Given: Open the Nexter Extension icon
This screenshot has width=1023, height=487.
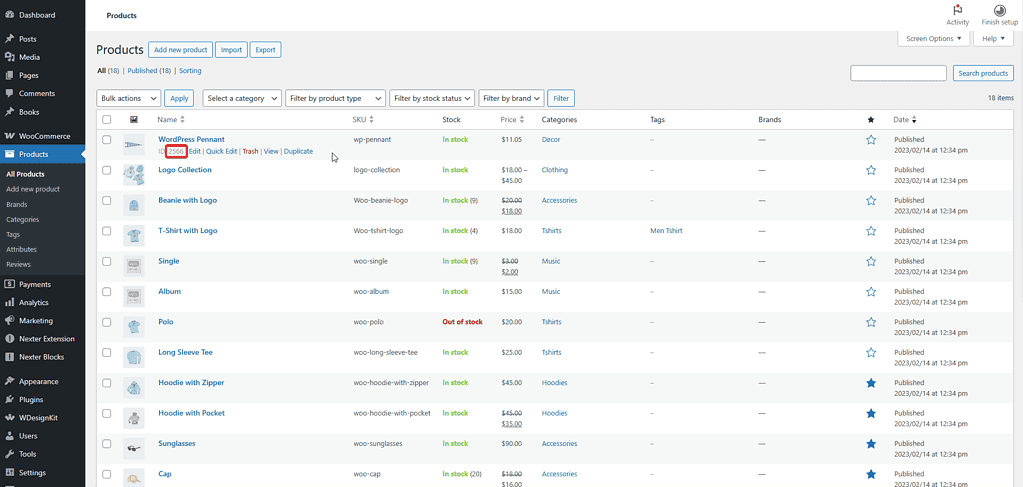Looking at the screenshot, I should pyautogui.click(x=9, y=339).
